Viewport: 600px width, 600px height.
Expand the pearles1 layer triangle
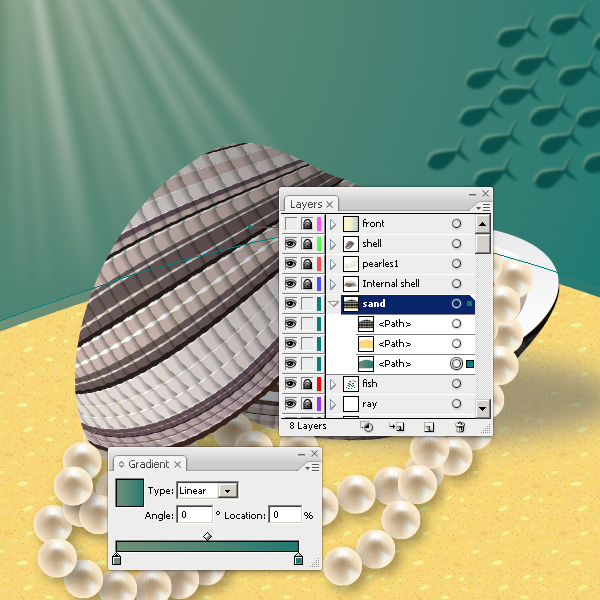click(x=333, y=264)
